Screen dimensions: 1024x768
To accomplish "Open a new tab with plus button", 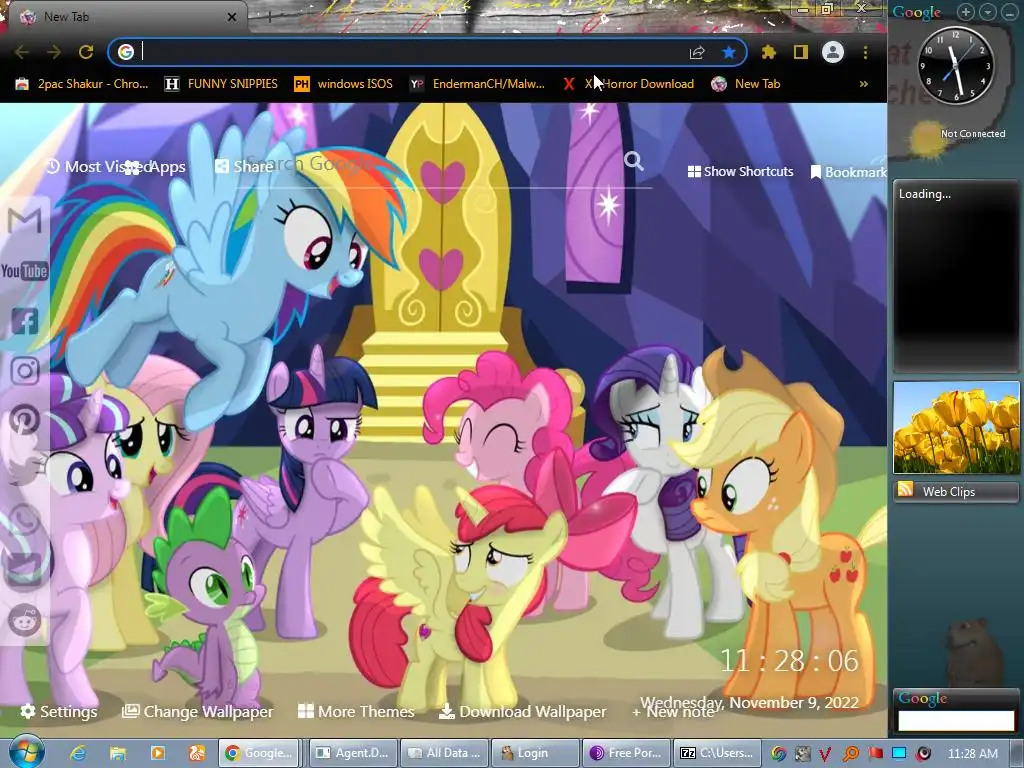I will [269, 17].
